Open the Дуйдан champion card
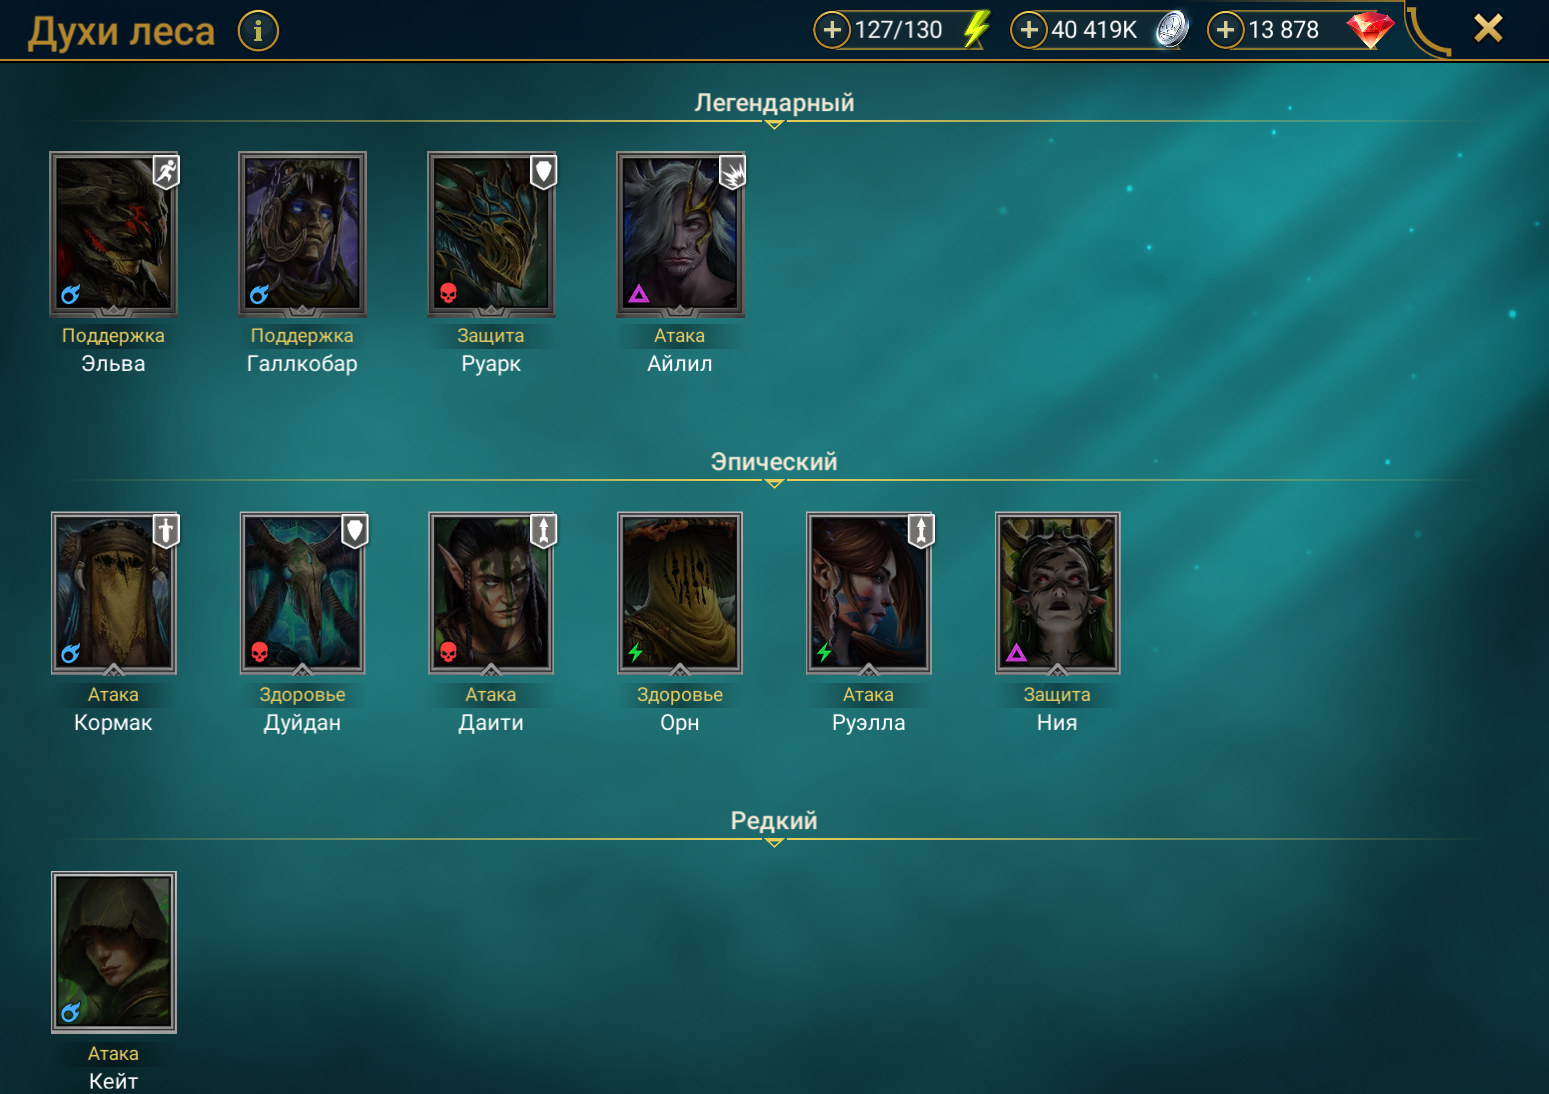Screen dimensions: 1549x1094 [x=302, y=593]
